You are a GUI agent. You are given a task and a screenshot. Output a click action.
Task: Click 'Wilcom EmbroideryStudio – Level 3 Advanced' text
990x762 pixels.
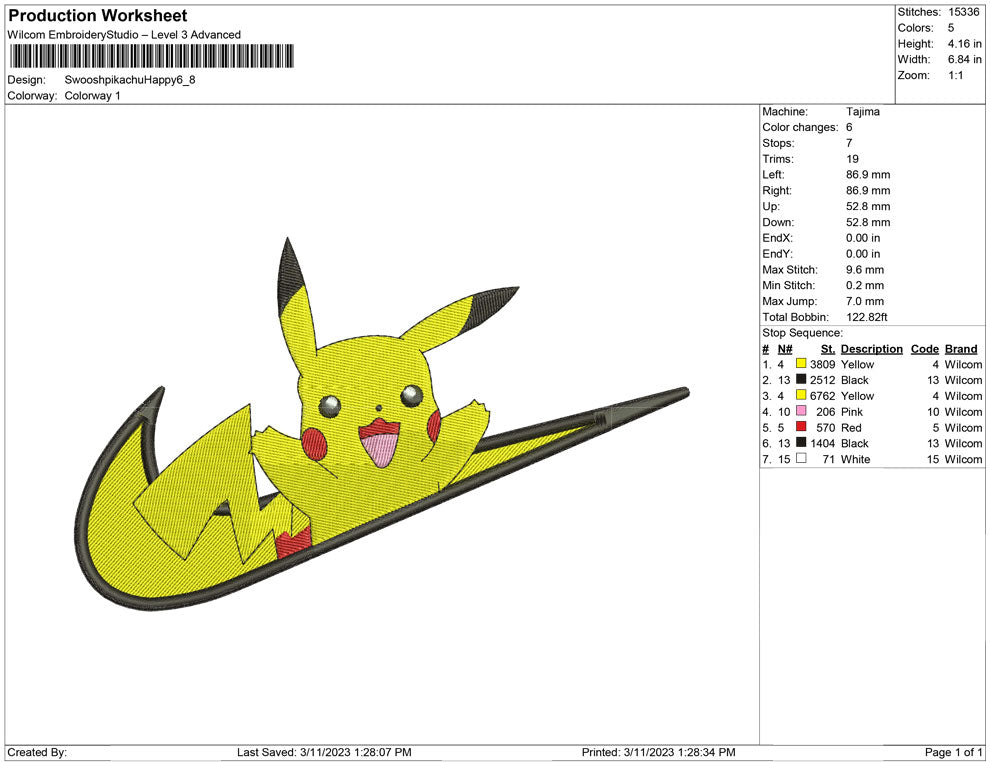tap(124, 35)
